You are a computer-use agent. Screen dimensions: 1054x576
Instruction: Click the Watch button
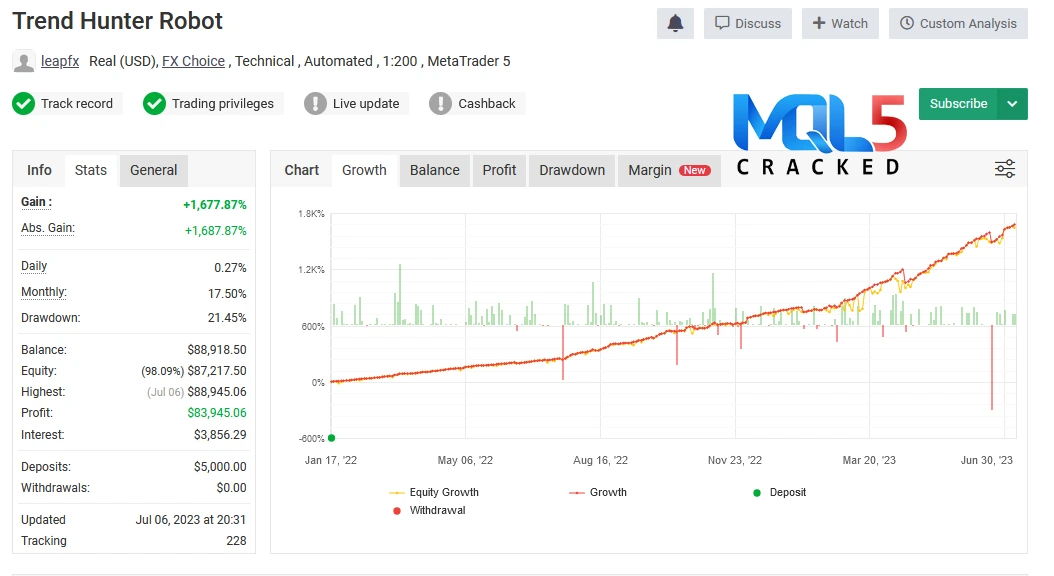(x=840, y=24)
